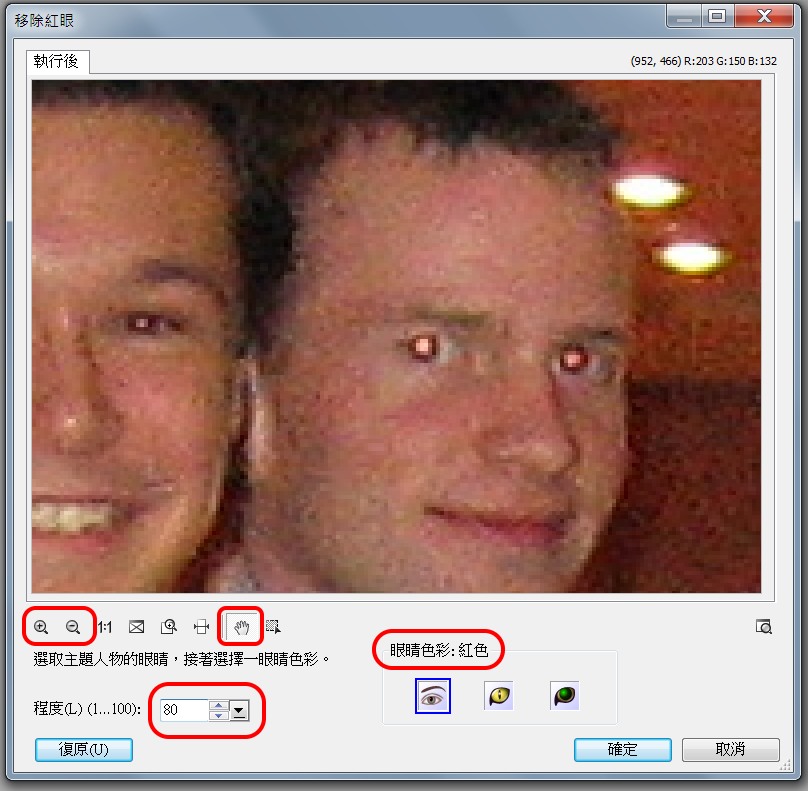
Task: Click into the 程度 value field
Action: 183,710
